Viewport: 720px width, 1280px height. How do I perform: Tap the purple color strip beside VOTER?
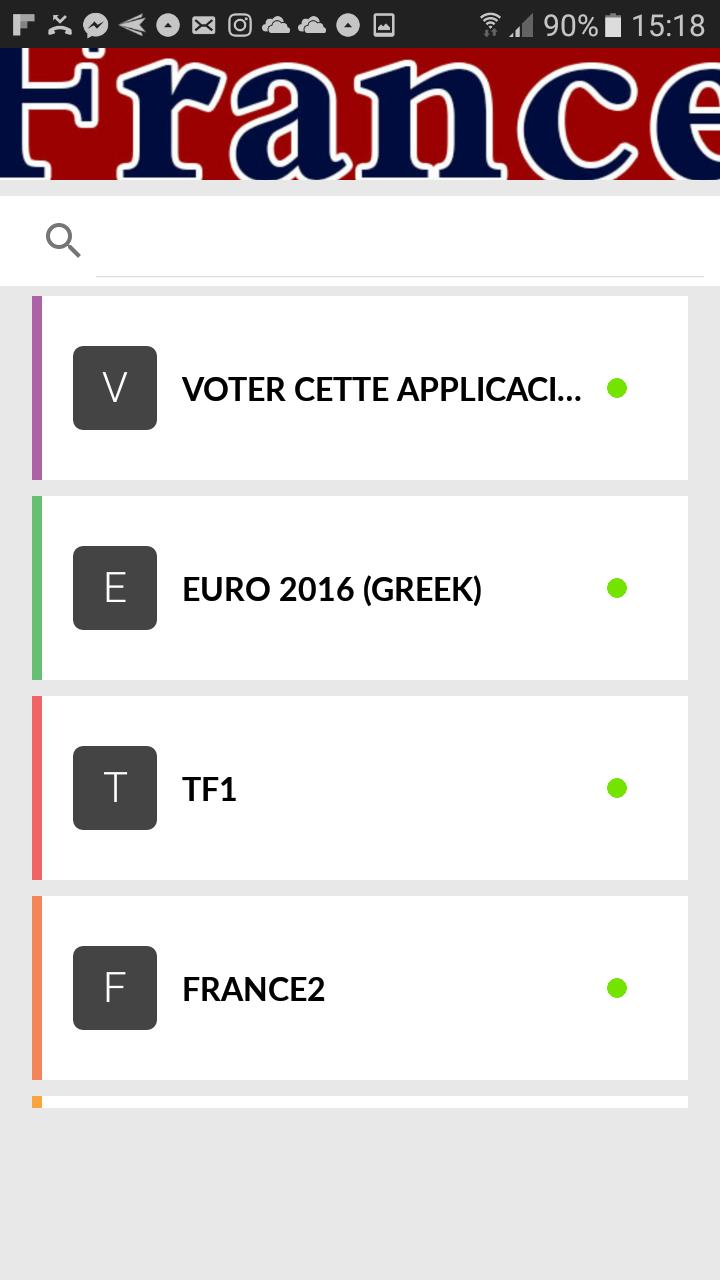point(37,388)
